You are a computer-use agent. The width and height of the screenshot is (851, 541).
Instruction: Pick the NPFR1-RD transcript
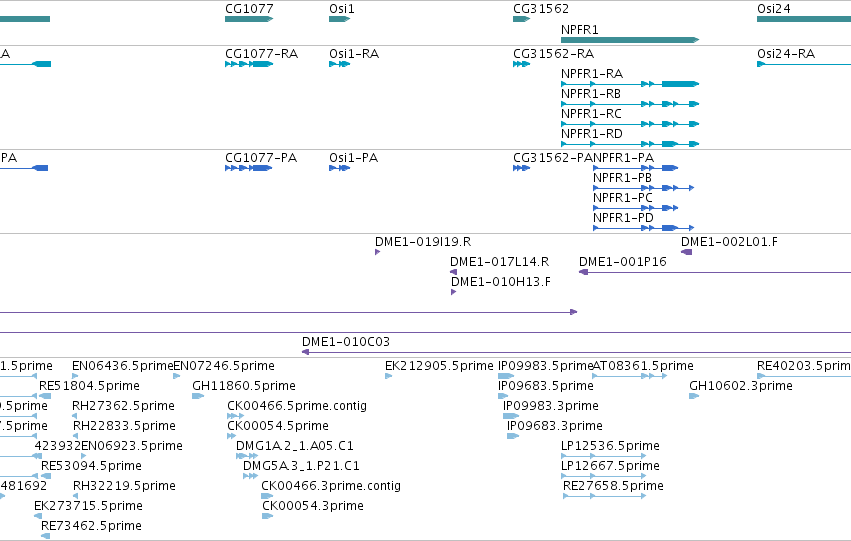[x=630, y=144]
